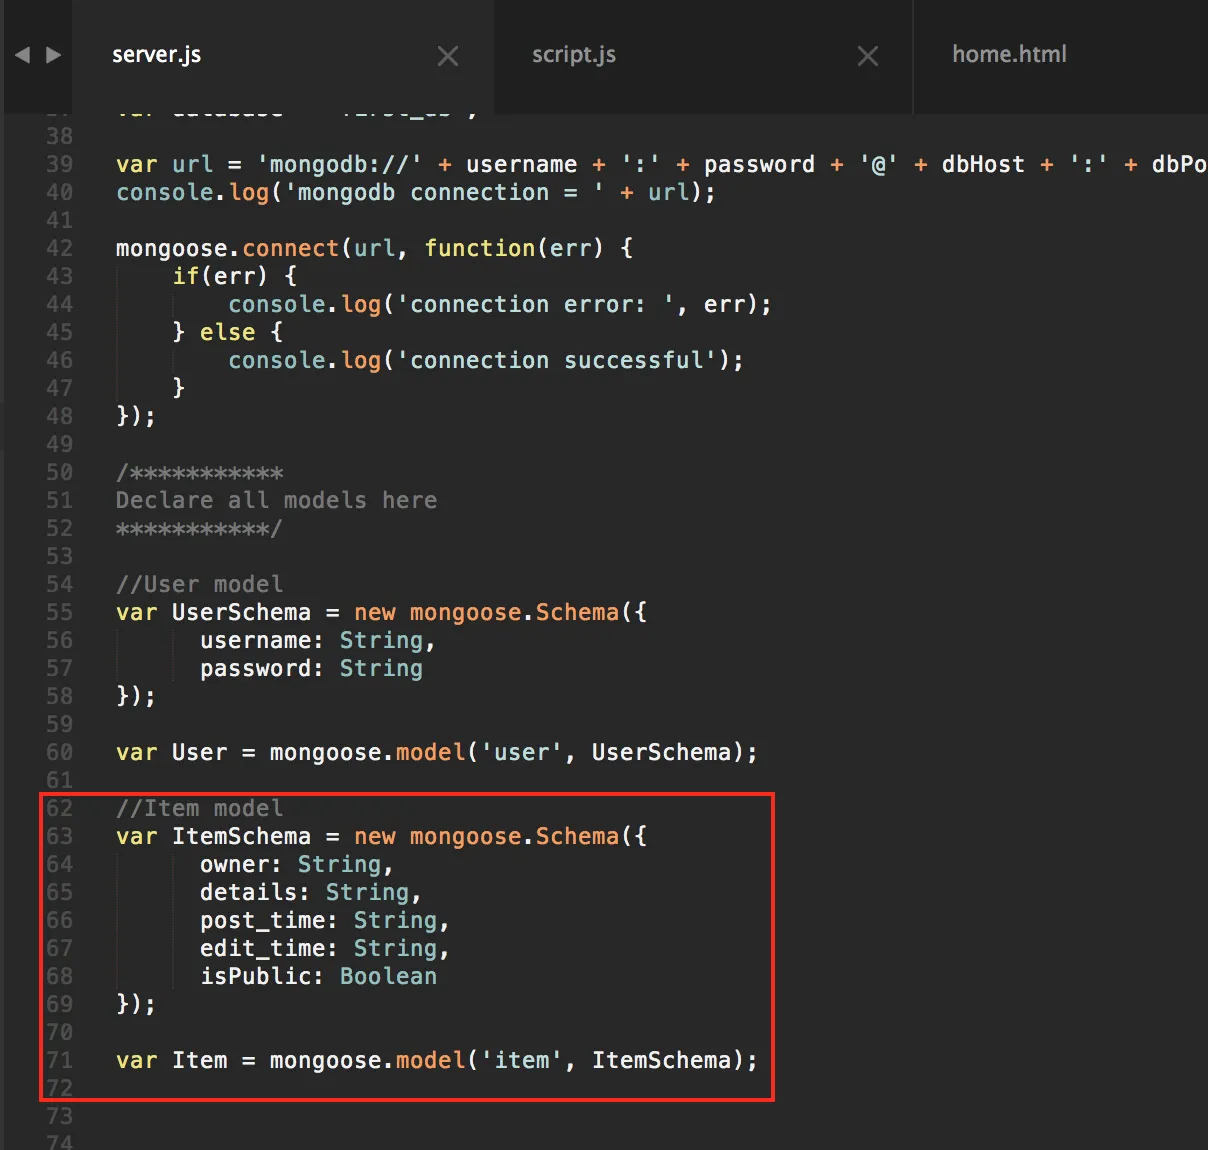This screenshot has width=1208, height=1150.
Task: Click the 'edit_time: String,' field
Action: [x=325, y=948]
